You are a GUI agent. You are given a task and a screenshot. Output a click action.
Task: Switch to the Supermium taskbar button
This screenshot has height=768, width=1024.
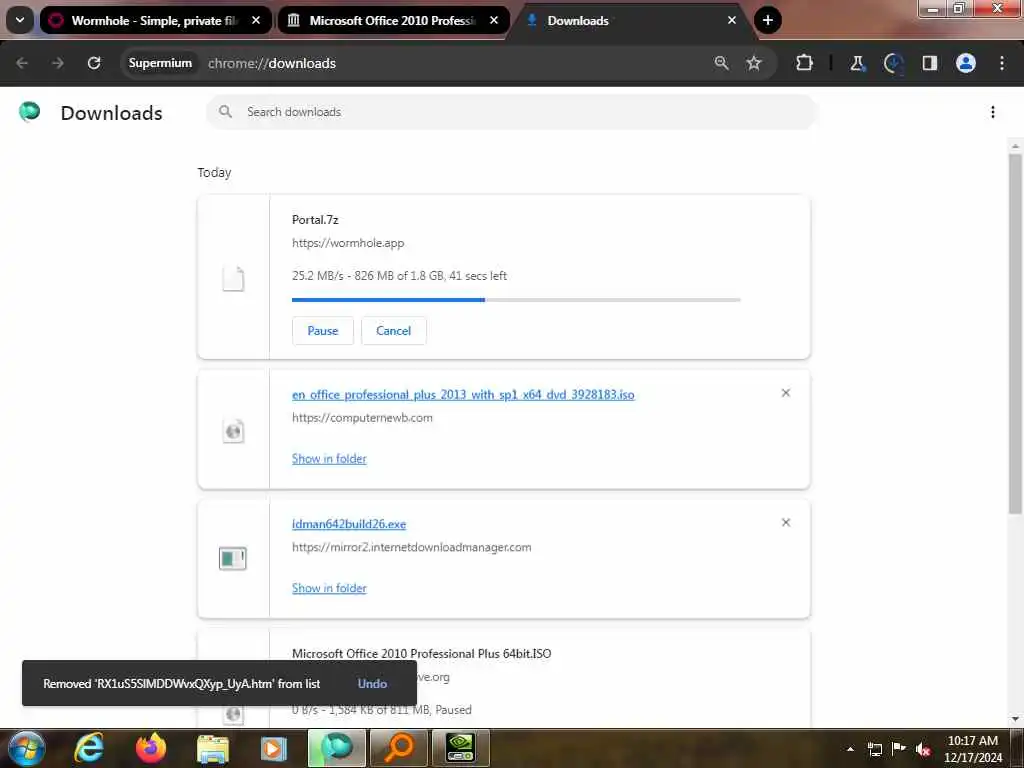coord(337,748)
